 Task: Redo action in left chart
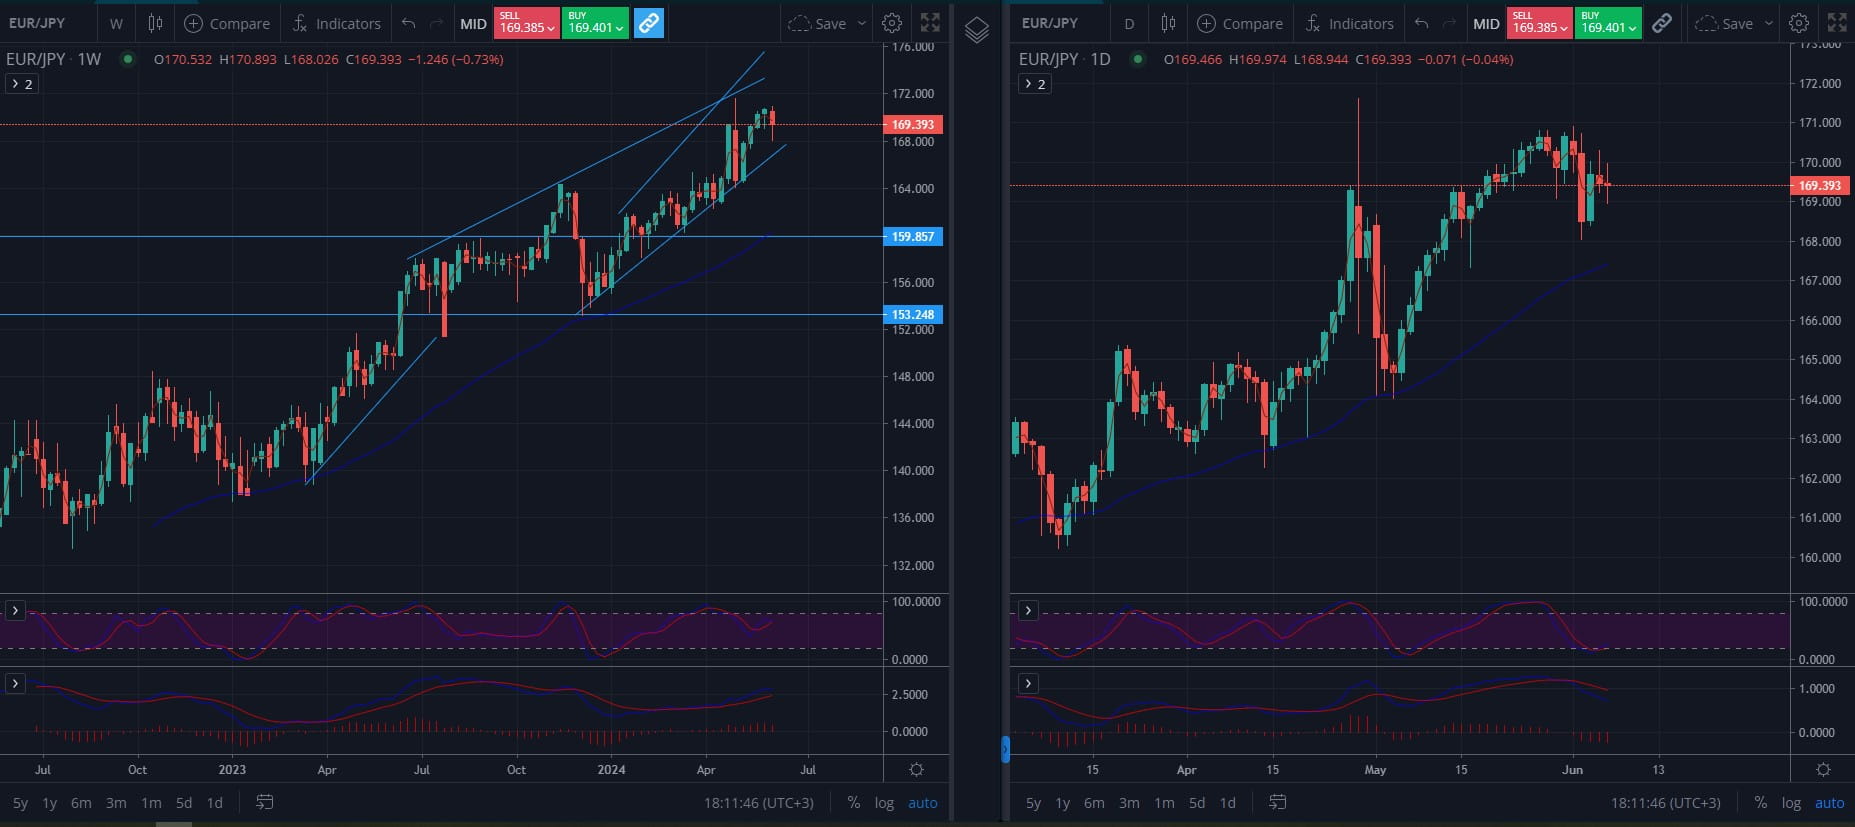[x=436, y=23]
